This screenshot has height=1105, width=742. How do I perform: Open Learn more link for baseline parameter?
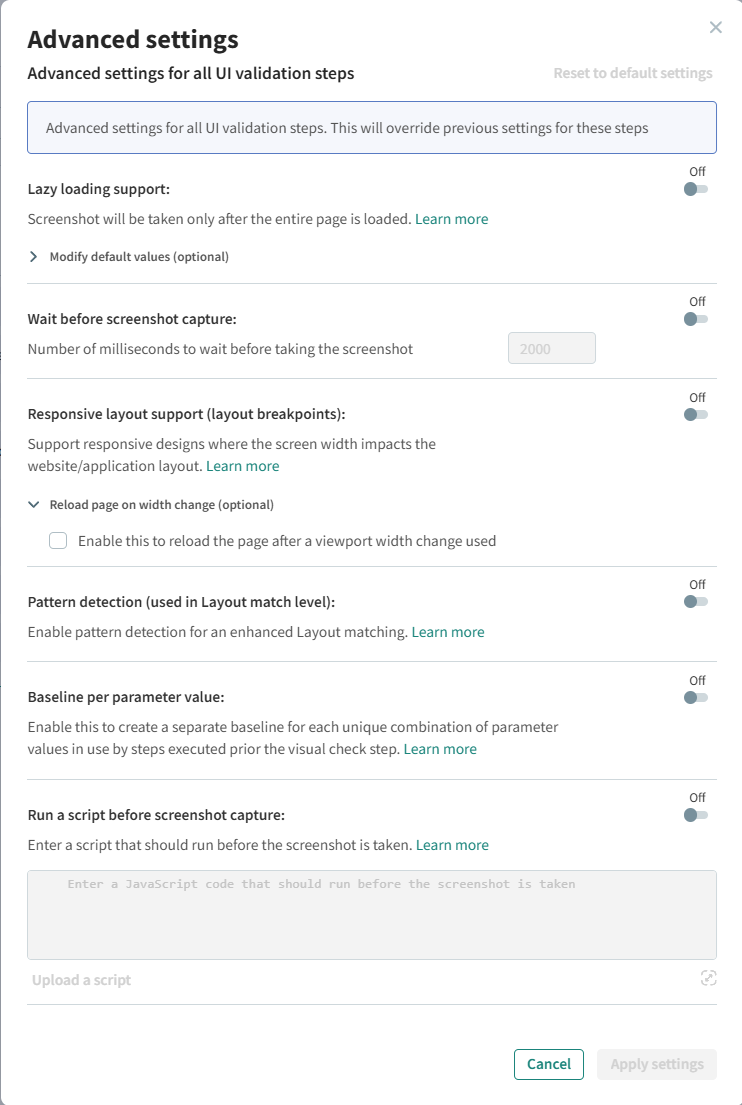[x=440, y=749]
